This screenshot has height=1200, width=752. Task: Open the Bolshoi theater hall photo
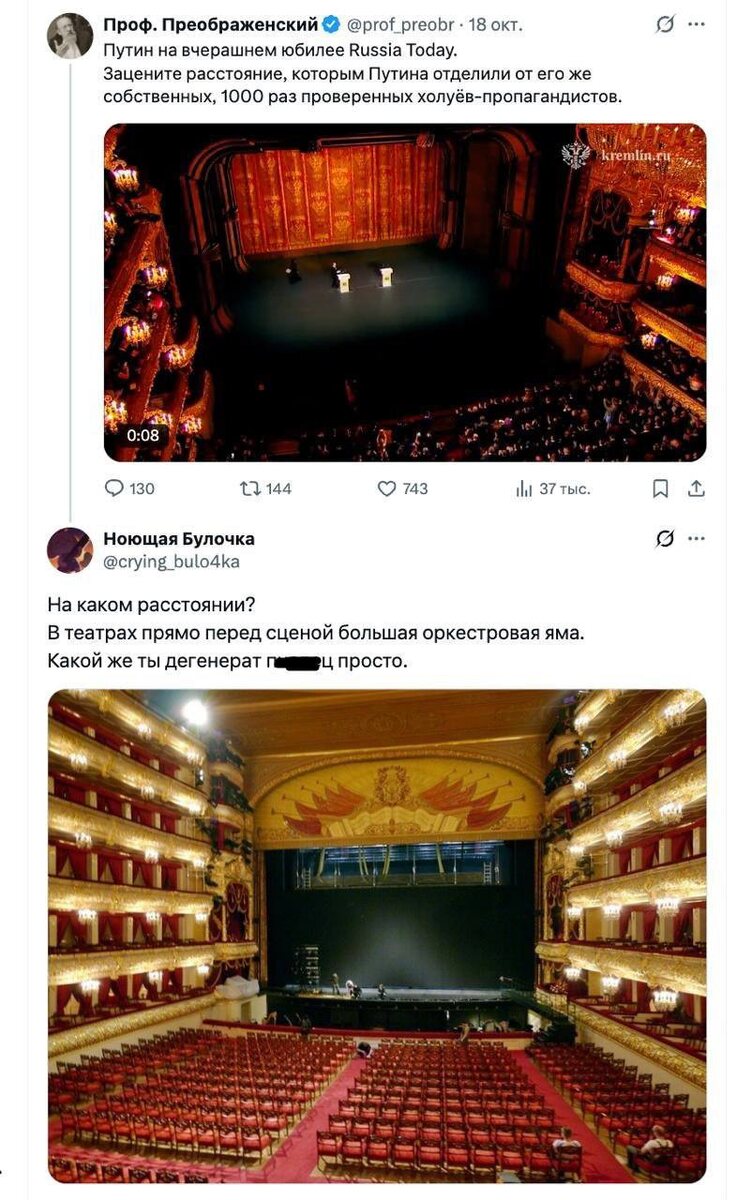pyautogui.click(x=377, y=936)
